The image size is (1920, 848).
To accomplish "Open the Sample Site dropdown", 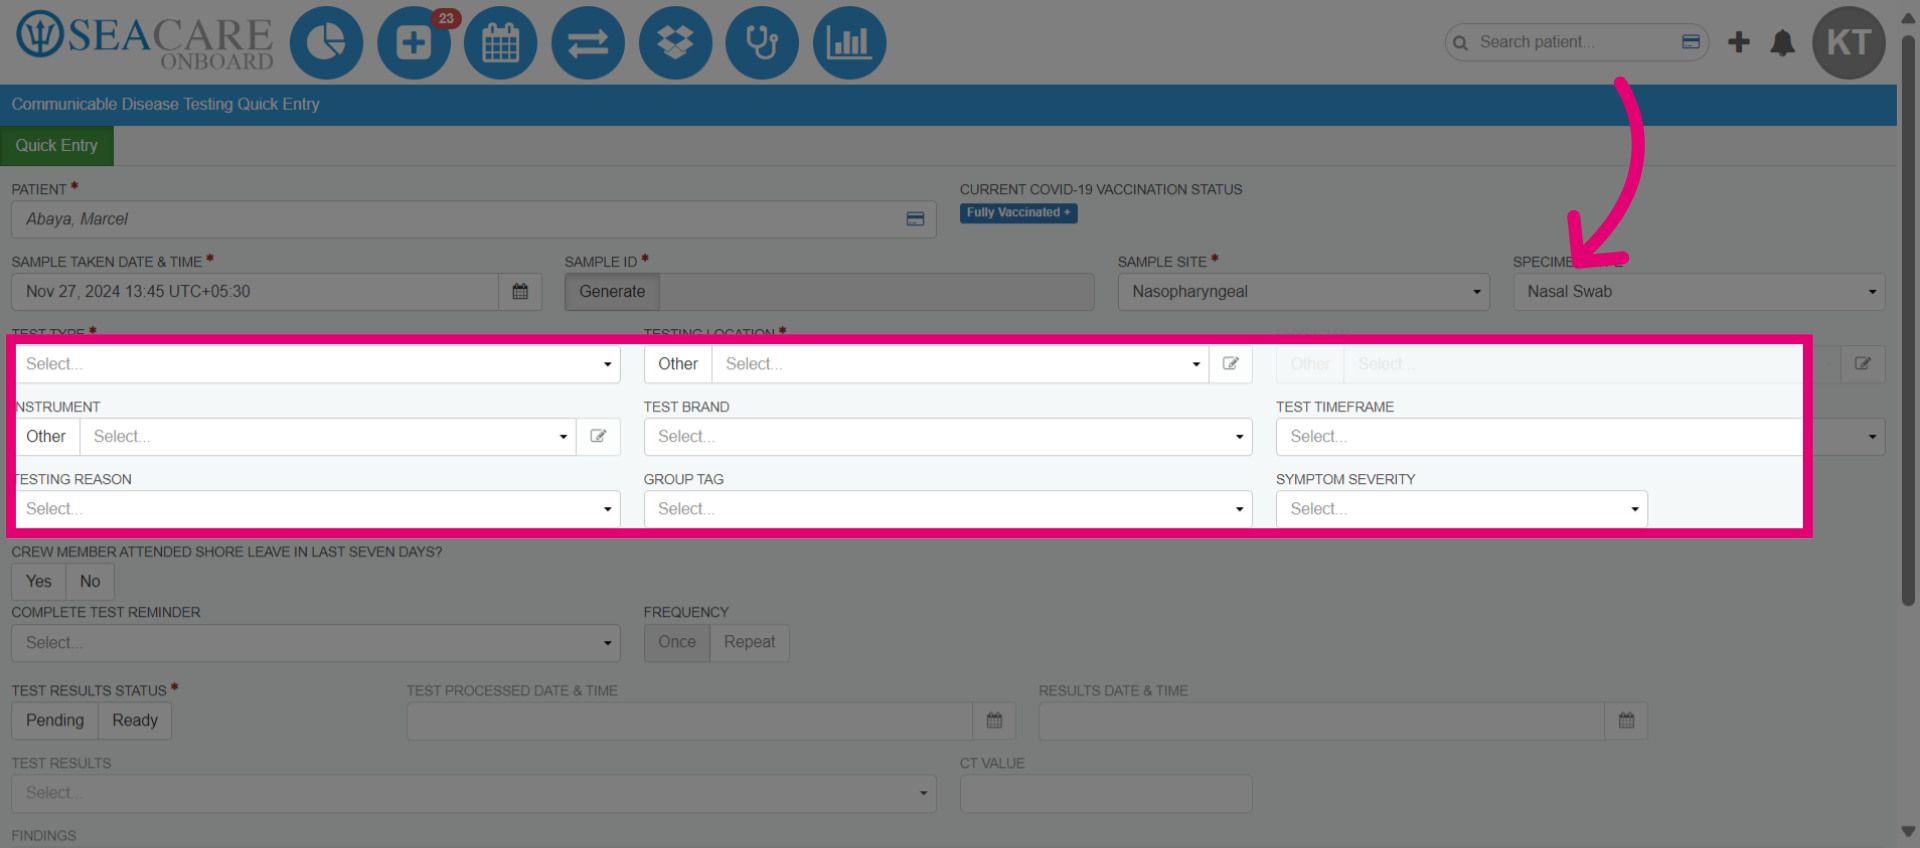I will tap(1304, 292).
